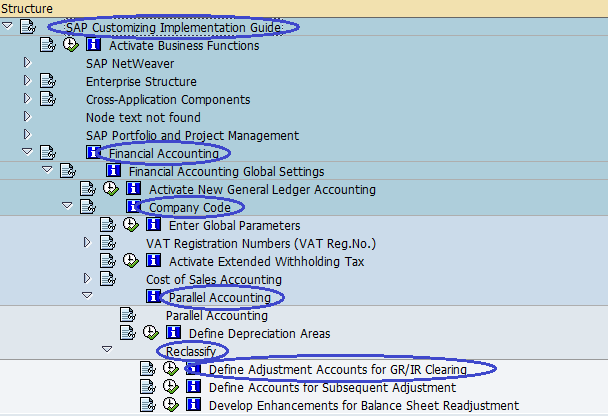Execute activity icon for Enter Global Parameters
Viewport: 608px width, 416px height.
[131, 224]
